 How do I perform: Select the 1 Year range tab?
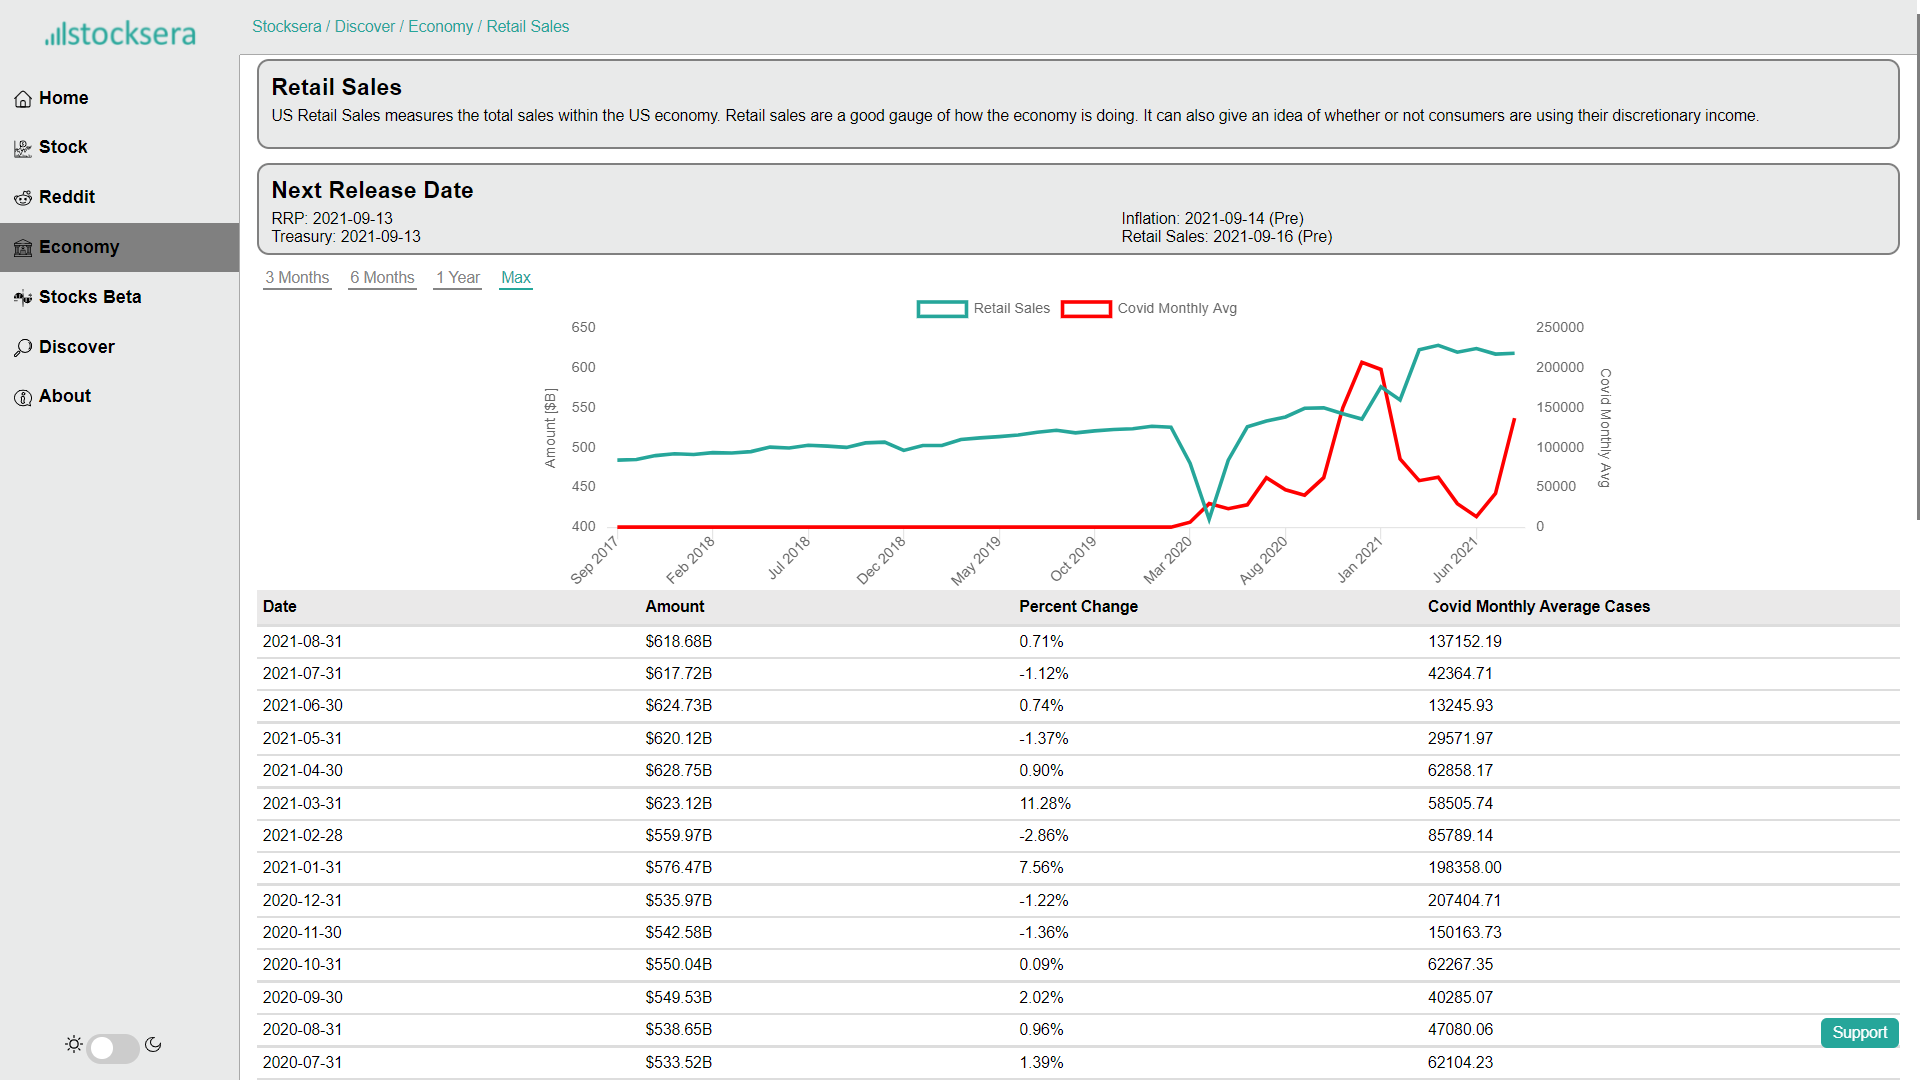pyautogui.click(x=457, y=278)
